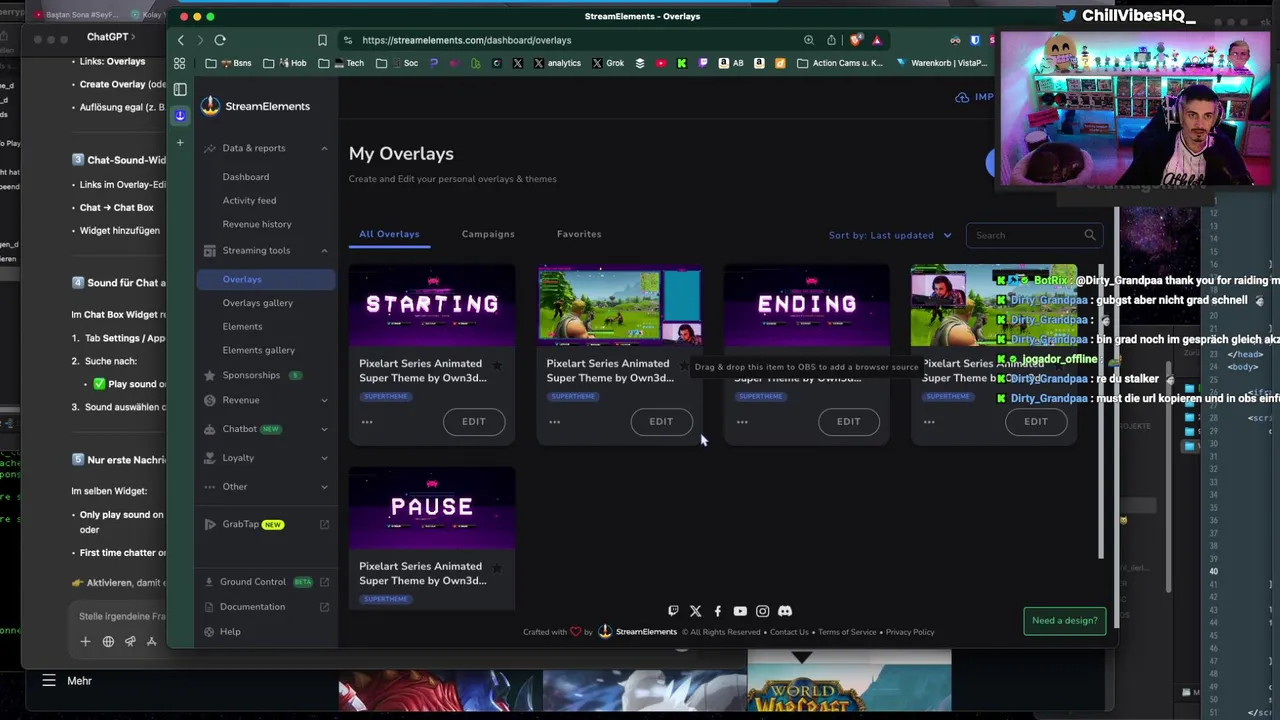Screen dimensions: 1280x720
Task: Click the Brave rewards triangle icon
Action: click(x=877, y=40)
